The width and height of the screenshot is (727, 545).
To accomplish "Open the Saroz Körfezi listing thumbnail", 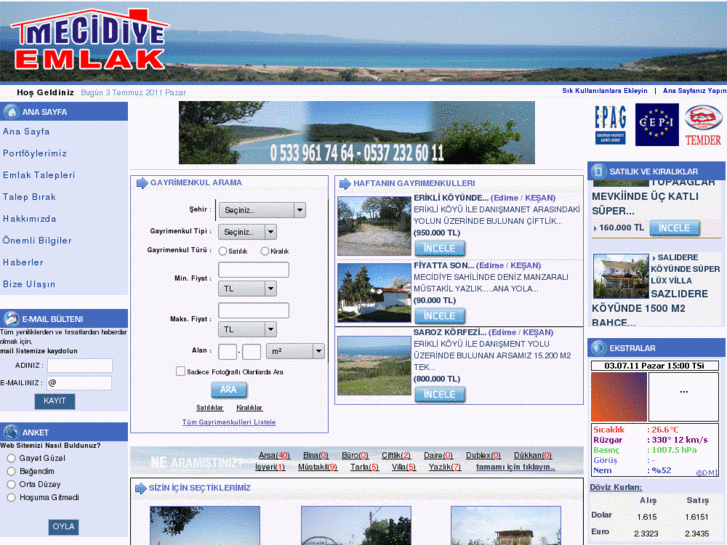I will point(374,365).
